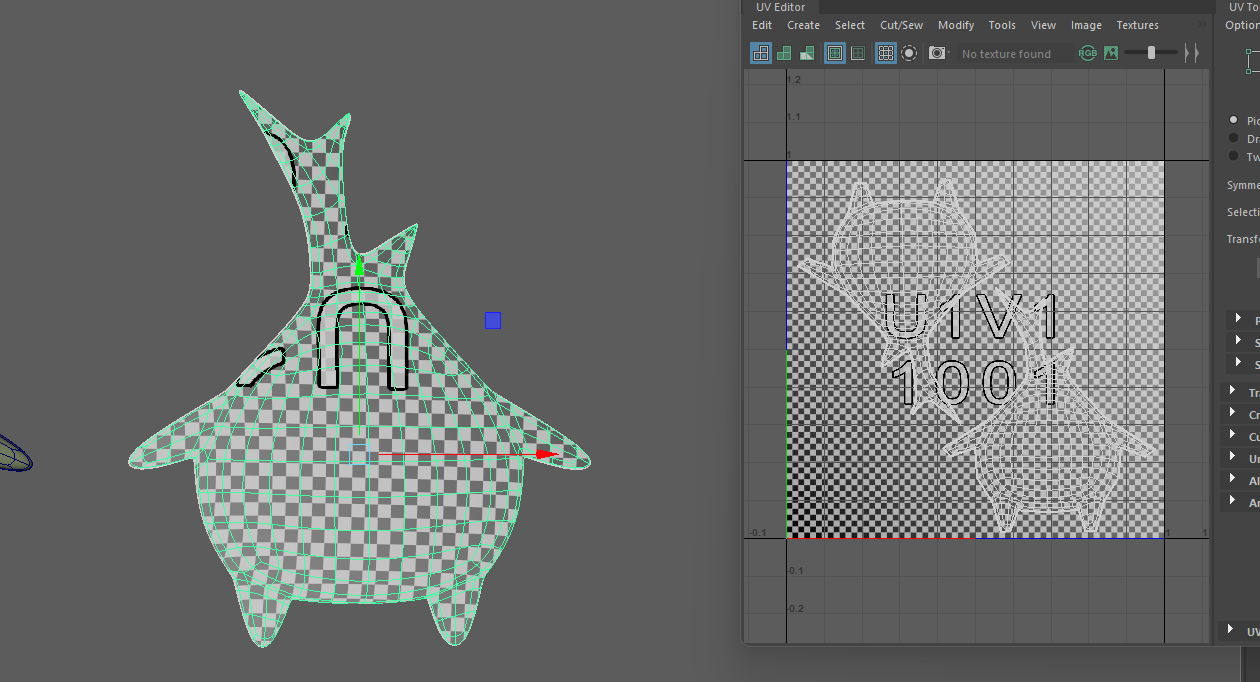Select the Pick radio button in UV Toolkit
This screenshot has height=682, width=1260.
1234,120
